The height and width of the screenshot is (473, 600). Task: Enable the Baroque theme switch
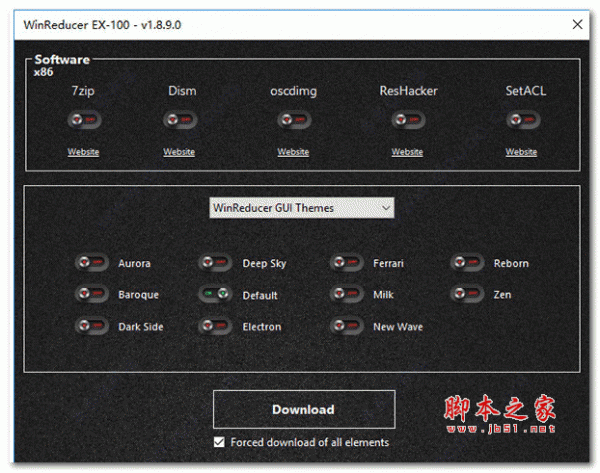click(92, 294)
